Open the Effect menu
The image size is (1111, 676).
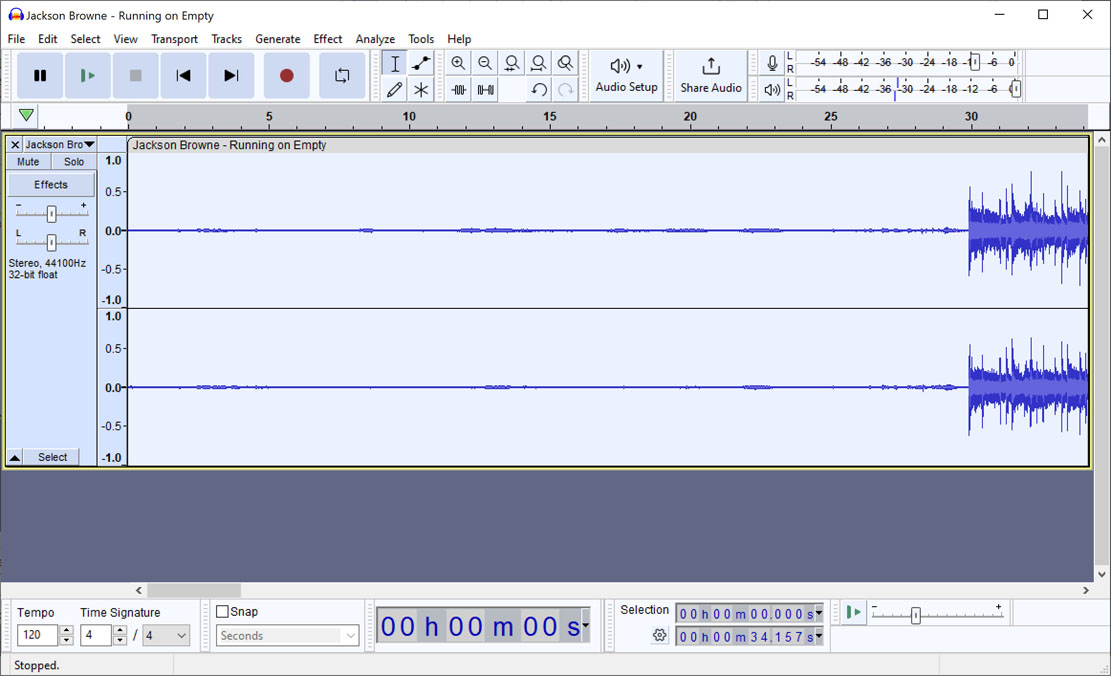coord(327,39)
